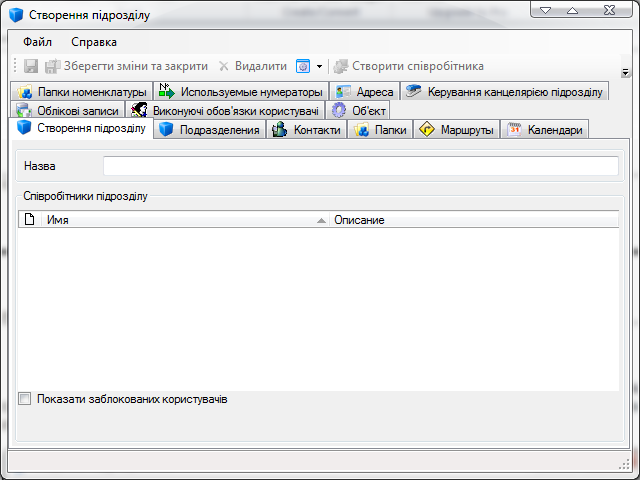Open Керування канцелярією підрозділу tab
Image resolution: width=640 pixels, height=480 pixels.
(x=505, y=92)
